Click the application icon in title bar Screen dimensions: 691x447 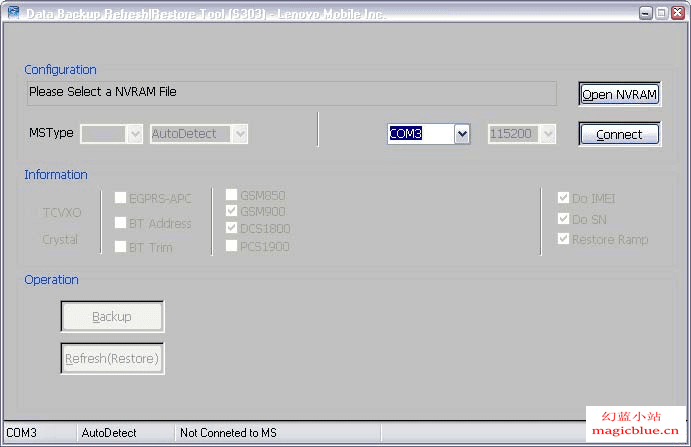pyautogui.click(x=13, y=12)
